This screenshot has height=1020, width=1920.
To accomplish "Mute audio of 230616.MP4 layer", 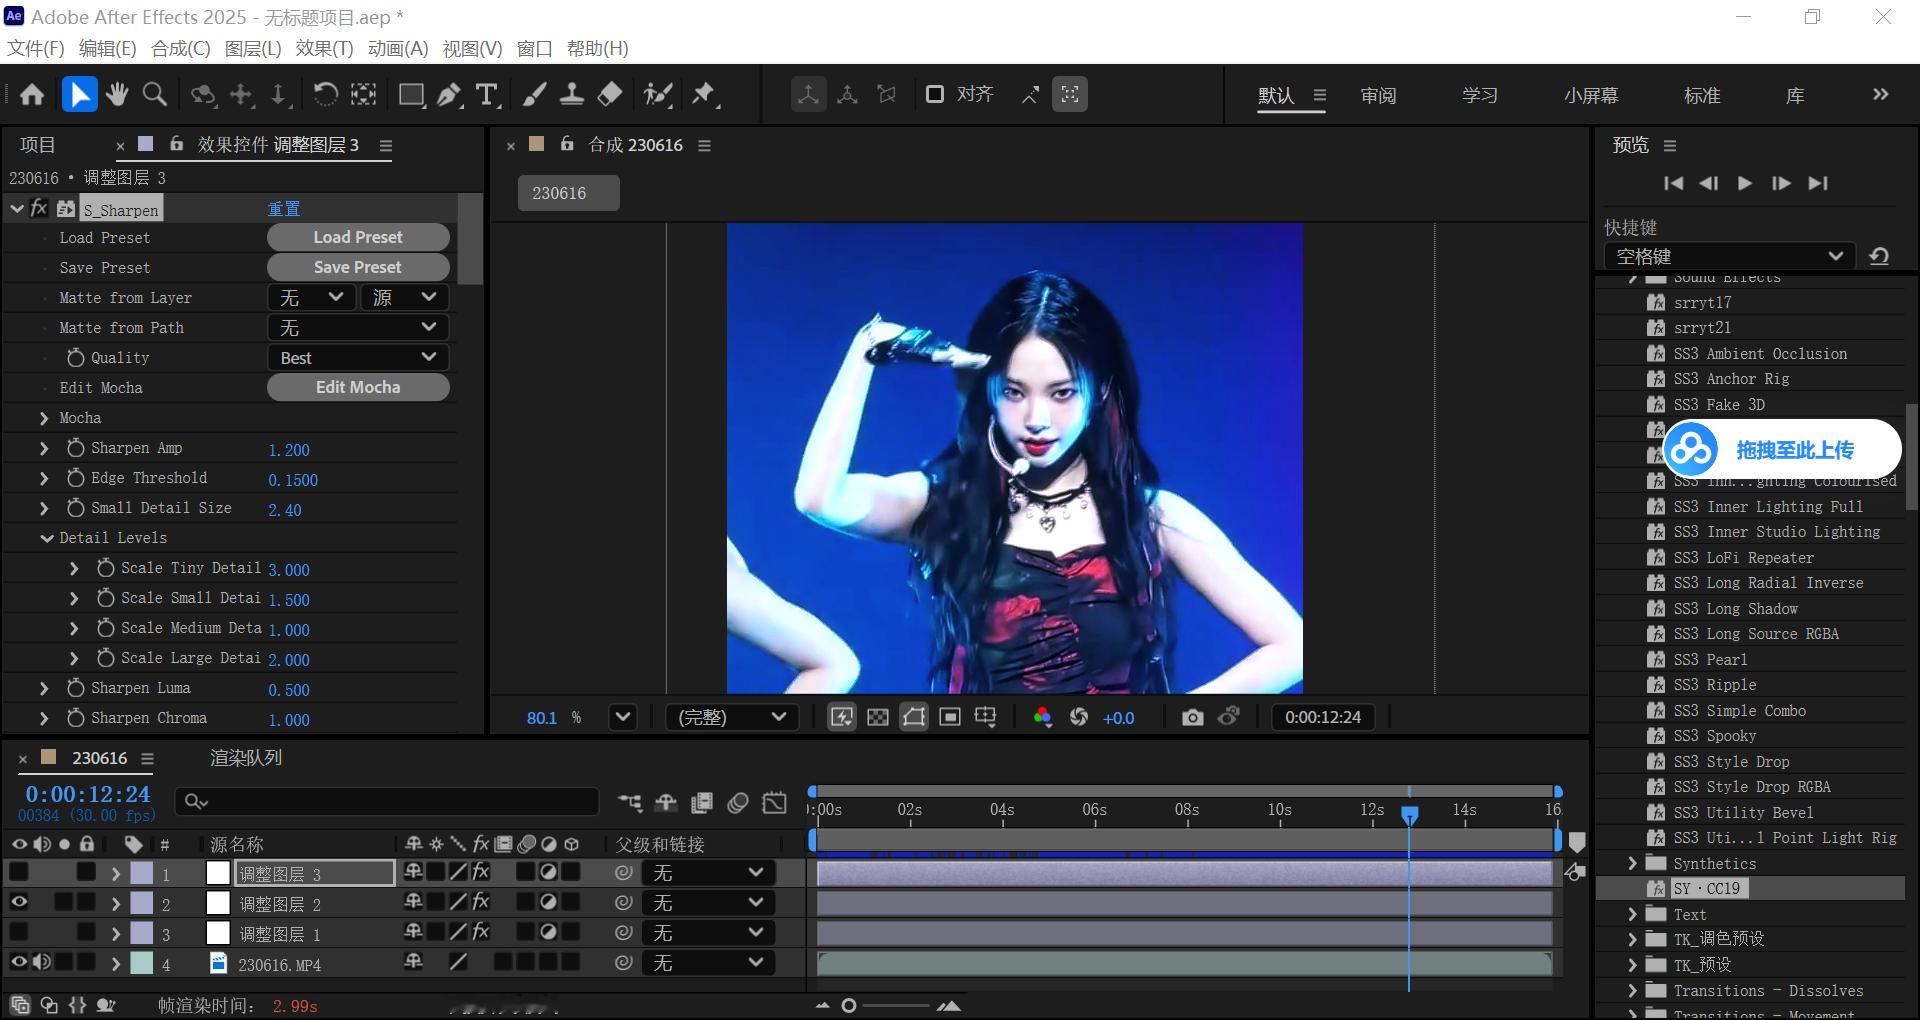I will pyautogui.click(x=41, y=962).
